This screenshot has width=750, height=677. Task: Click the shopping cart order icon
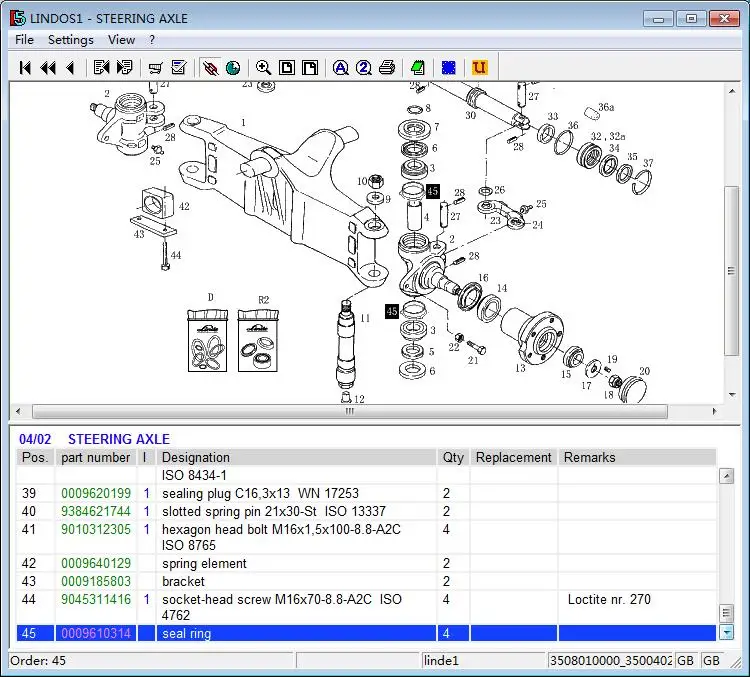(155, 67)
